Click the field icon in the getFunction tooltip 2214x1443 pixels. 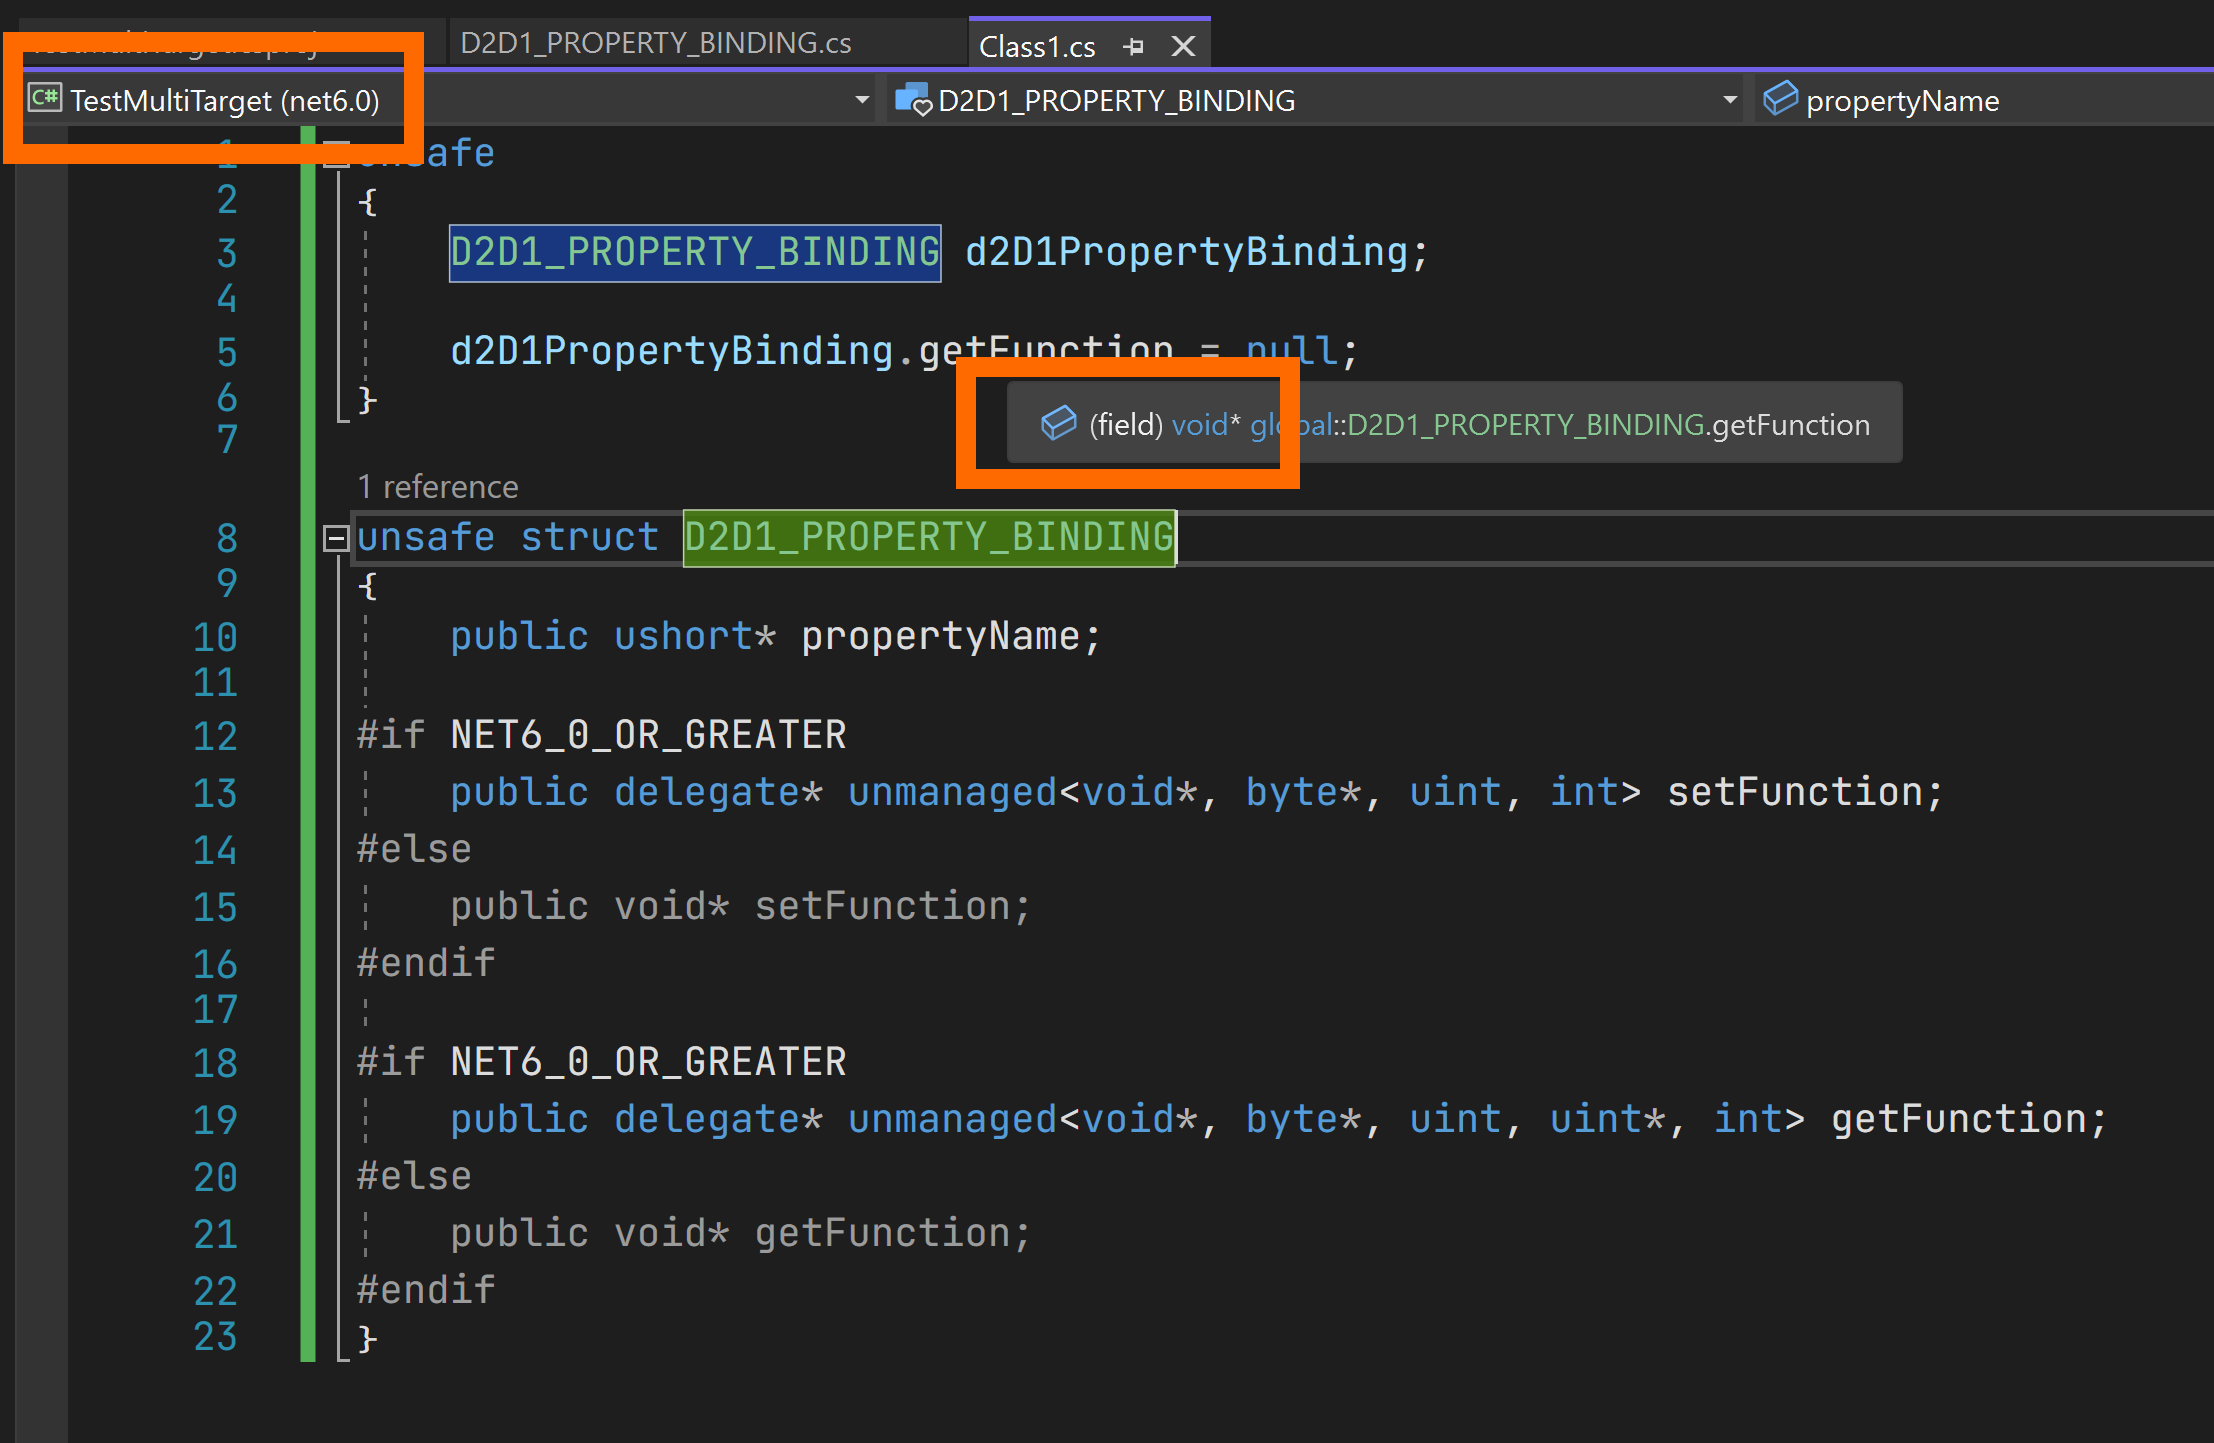[x=1058, y=424]
